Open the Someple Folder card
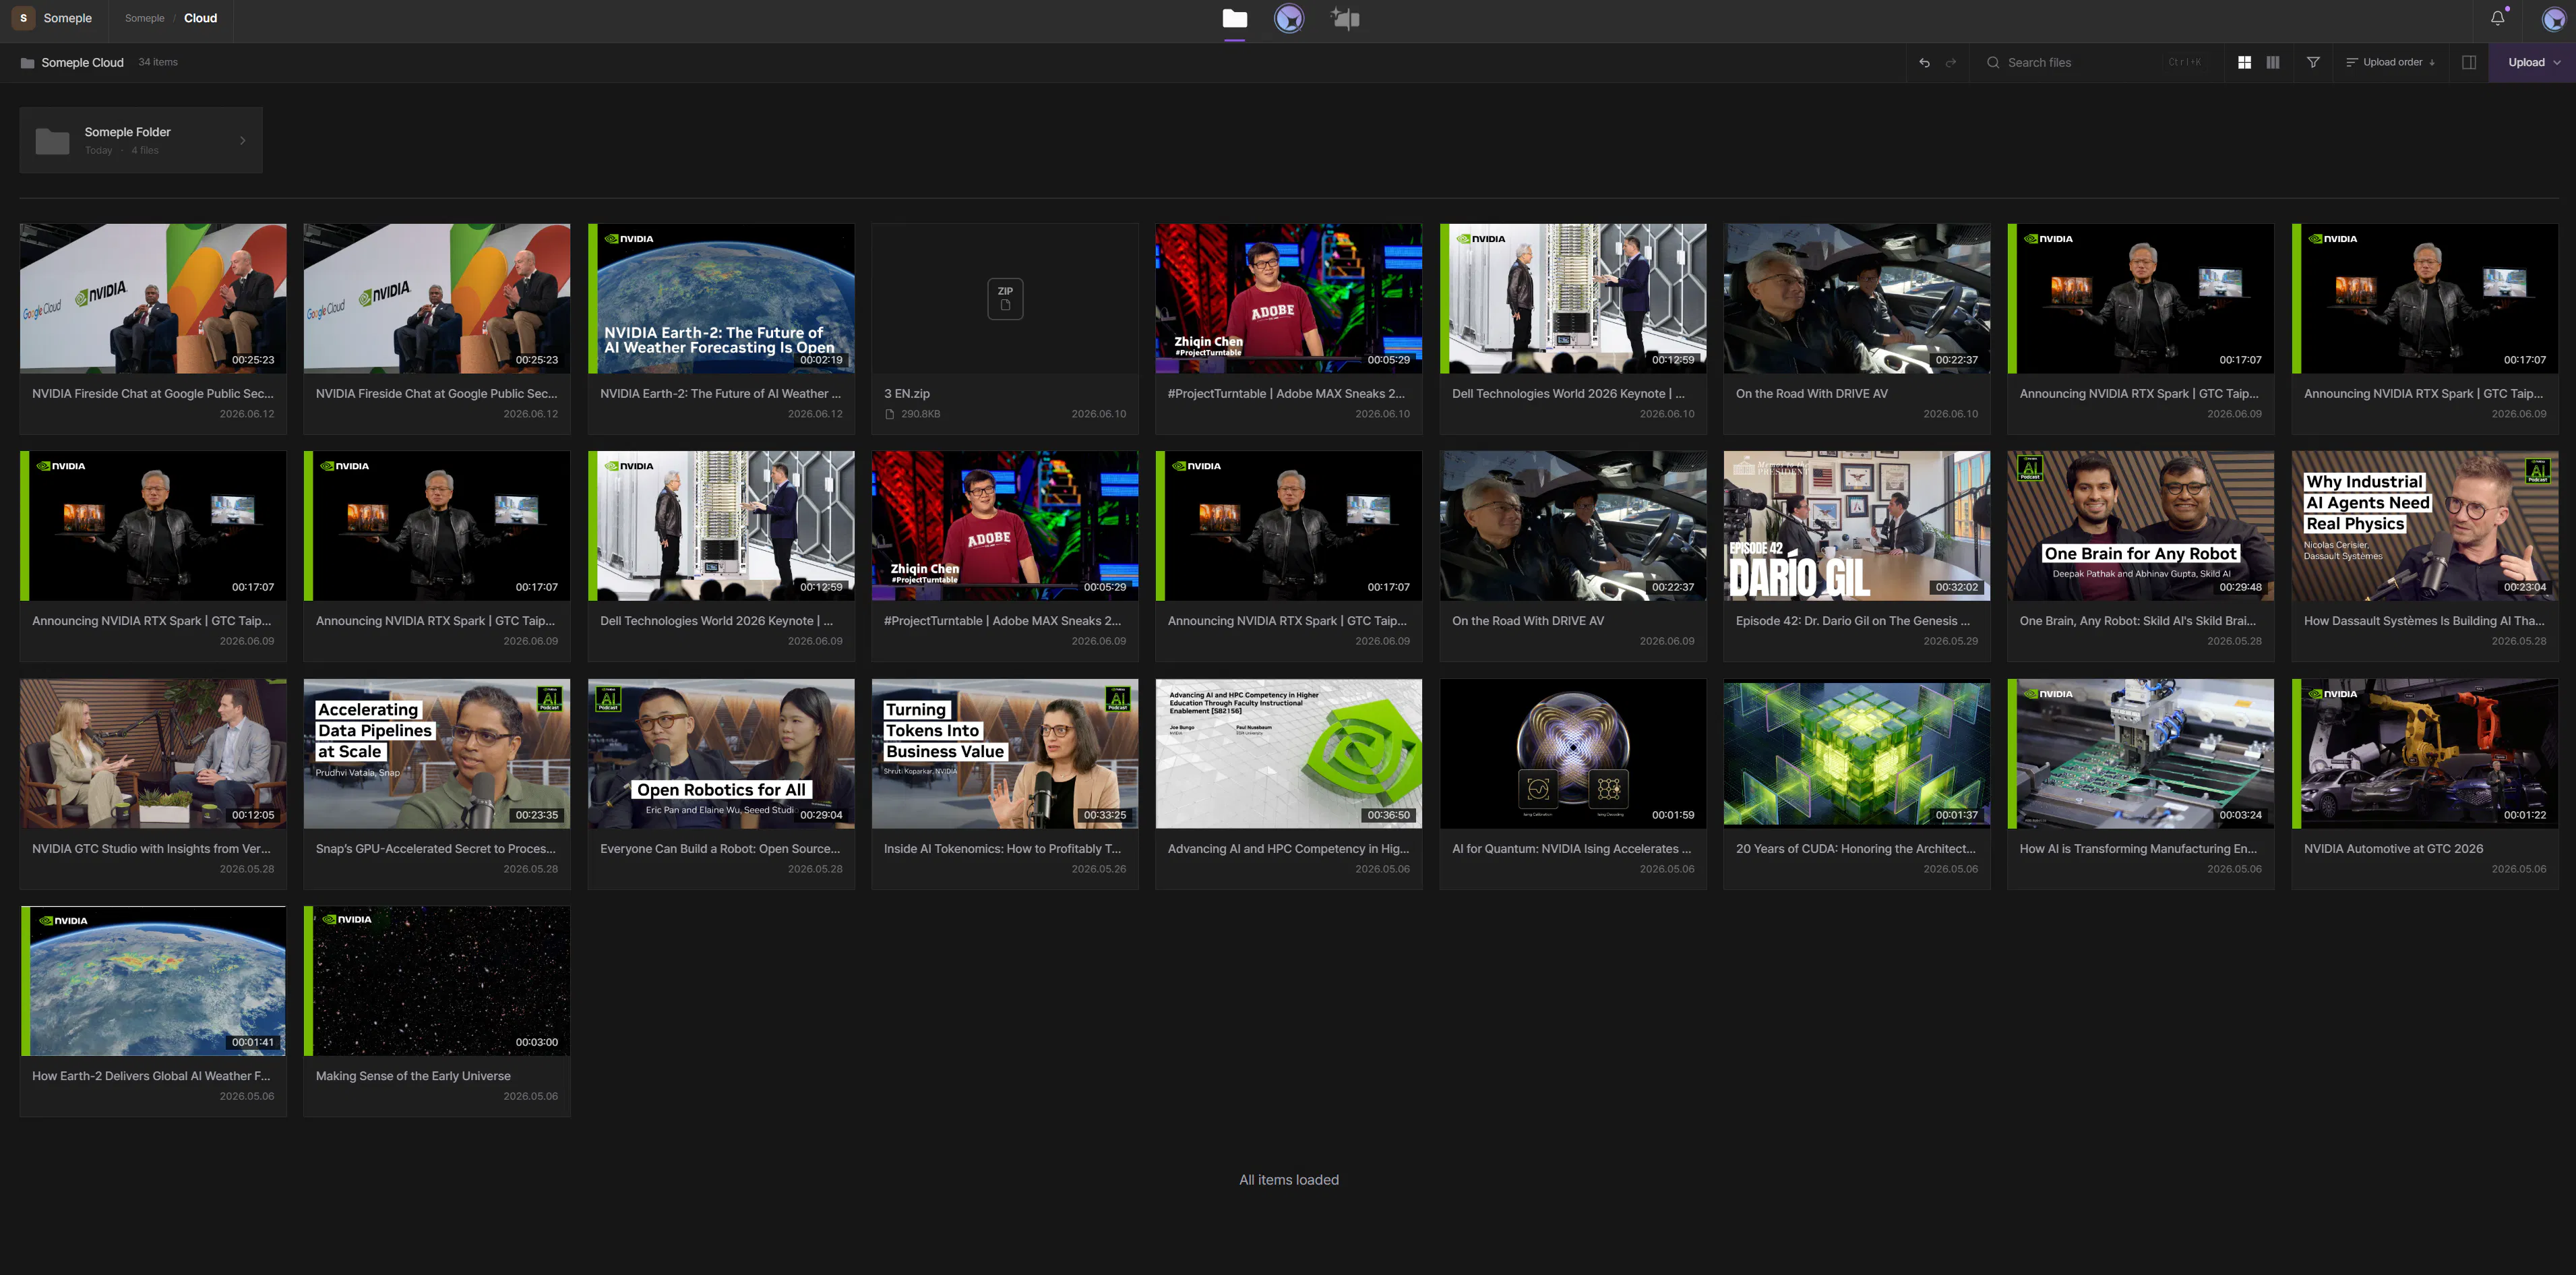Image resolution: width=2576 pixels, height=1275 pixels. tap(141, 140)
